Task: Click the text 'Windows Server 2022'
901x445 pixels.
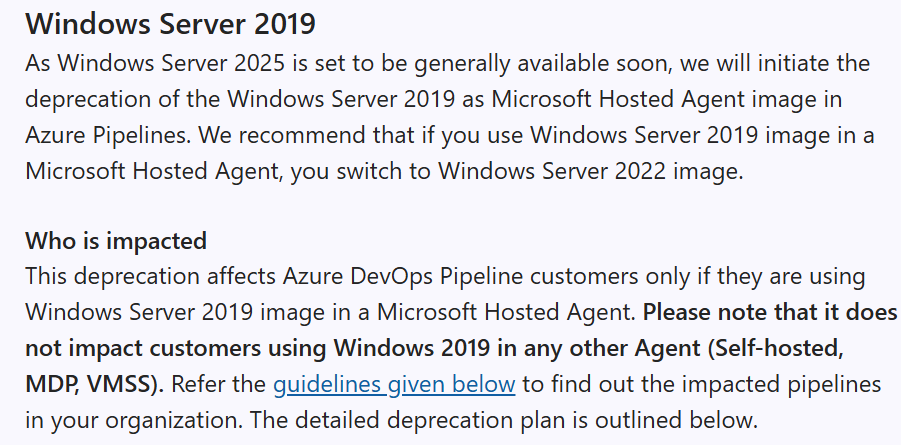Action: click(x=552, y=171)
